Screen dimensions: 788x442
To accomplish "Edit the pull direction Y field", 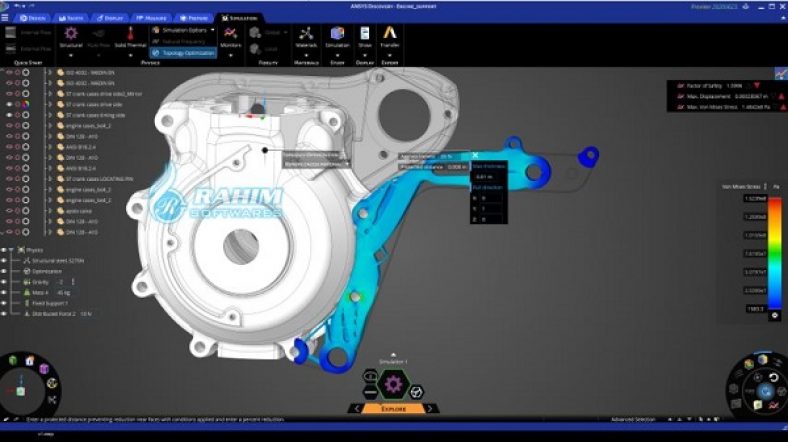I will point(490,208).
